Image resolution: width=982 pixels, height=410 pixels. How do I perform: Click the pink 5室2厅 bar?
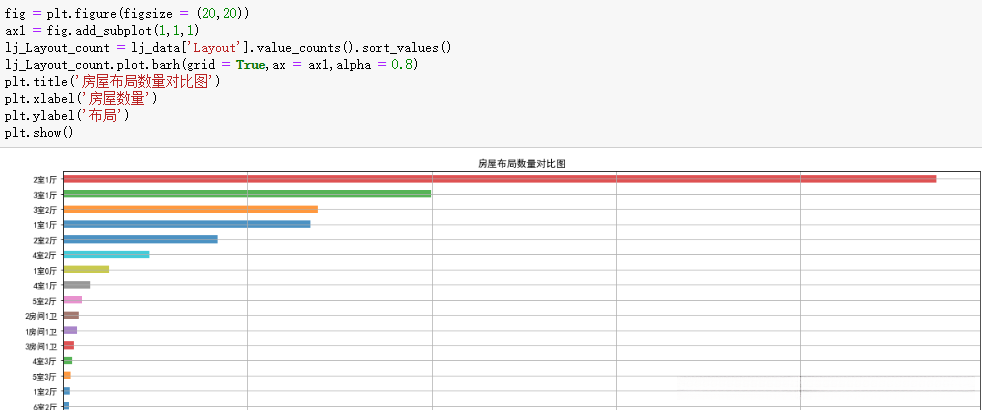(x=72, y=300)
